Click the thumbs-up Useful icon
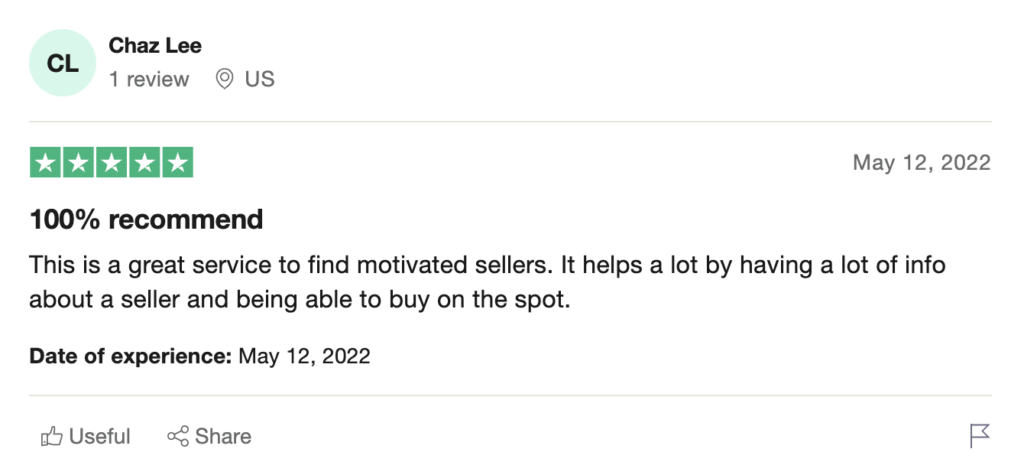The width and height of the screenshot is (1024, 462). (x=52, y=436)
